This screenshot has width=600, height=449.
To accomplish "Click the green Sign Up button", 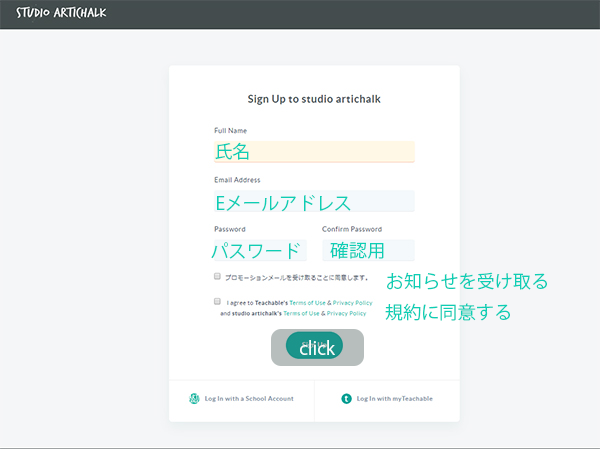I will pyautogui.click(x=314, y=345).
